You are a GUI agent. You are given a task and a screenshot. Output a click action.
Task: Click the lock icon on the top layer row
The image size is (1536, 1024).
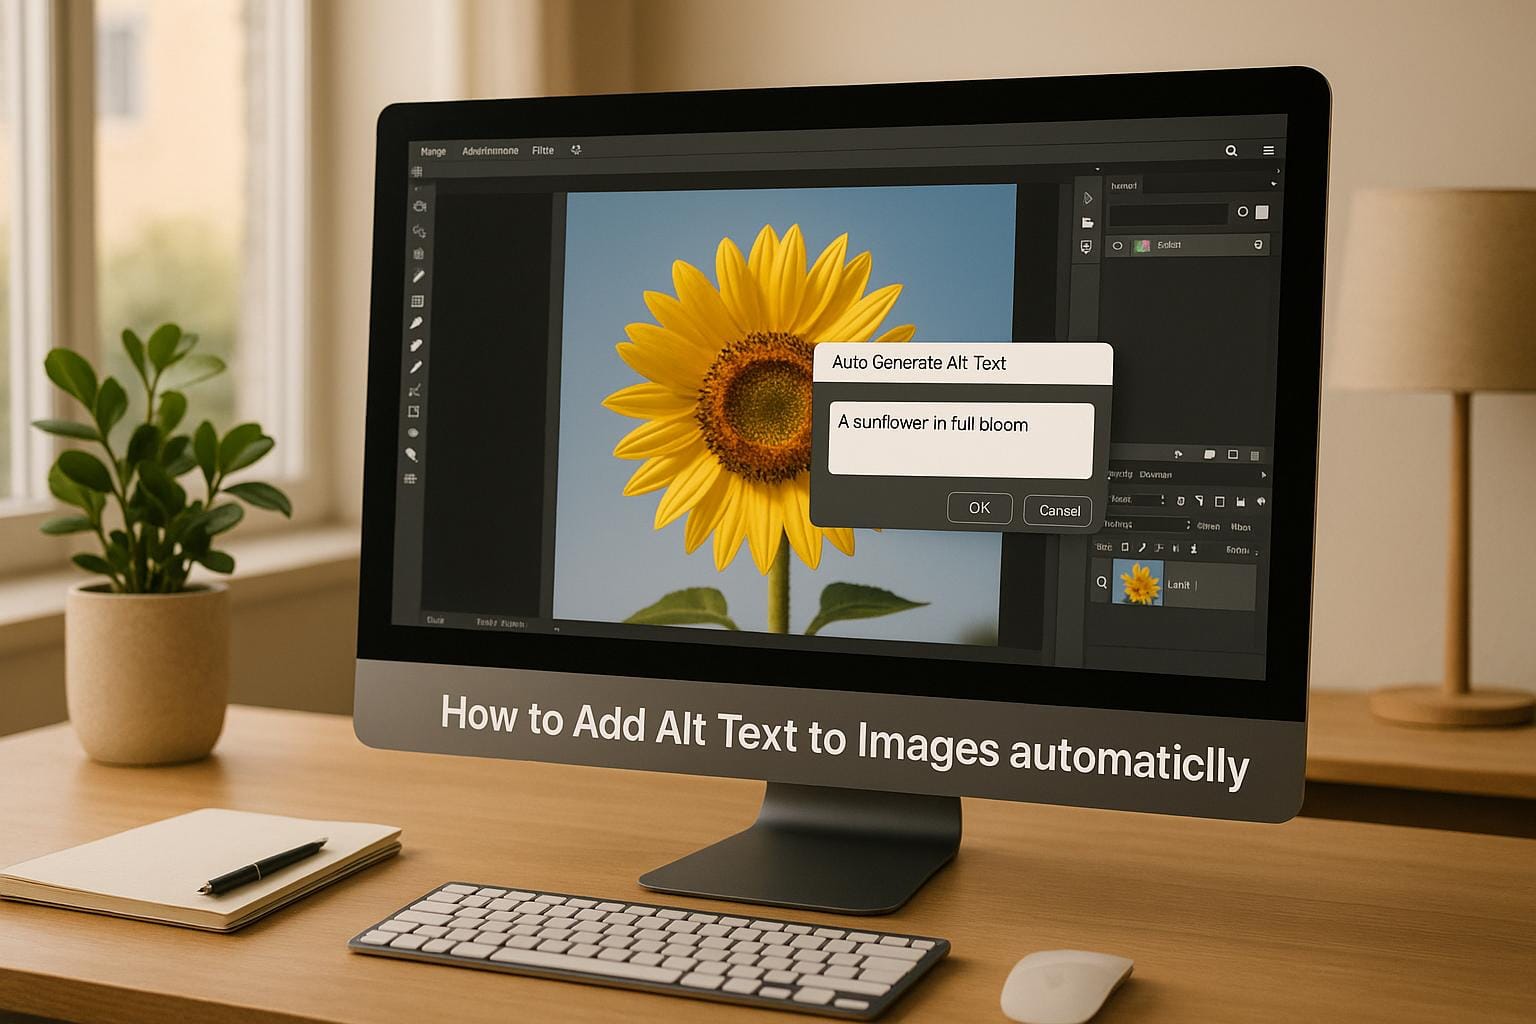pyautogui.click(x=1258, y=245)
